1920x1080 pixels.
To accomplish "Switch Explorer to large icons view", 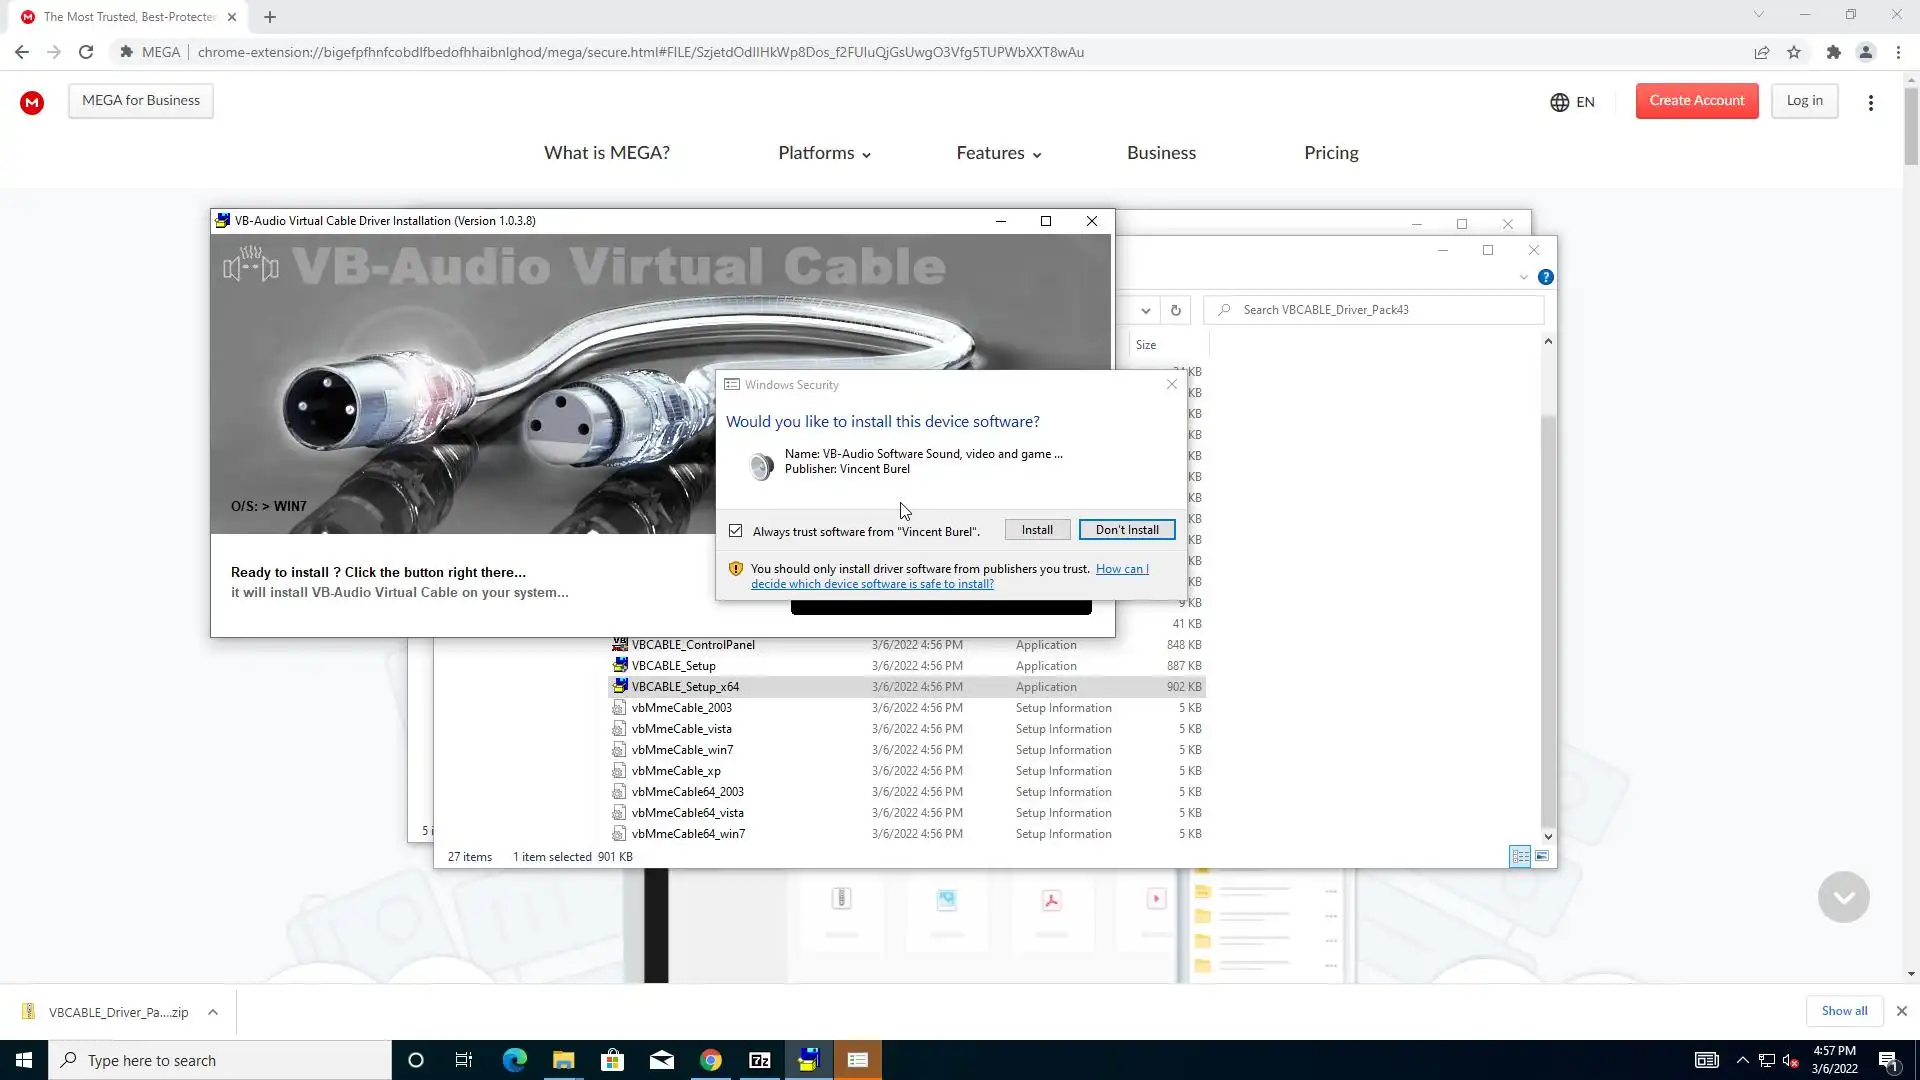I will (x=1542, y=856).
